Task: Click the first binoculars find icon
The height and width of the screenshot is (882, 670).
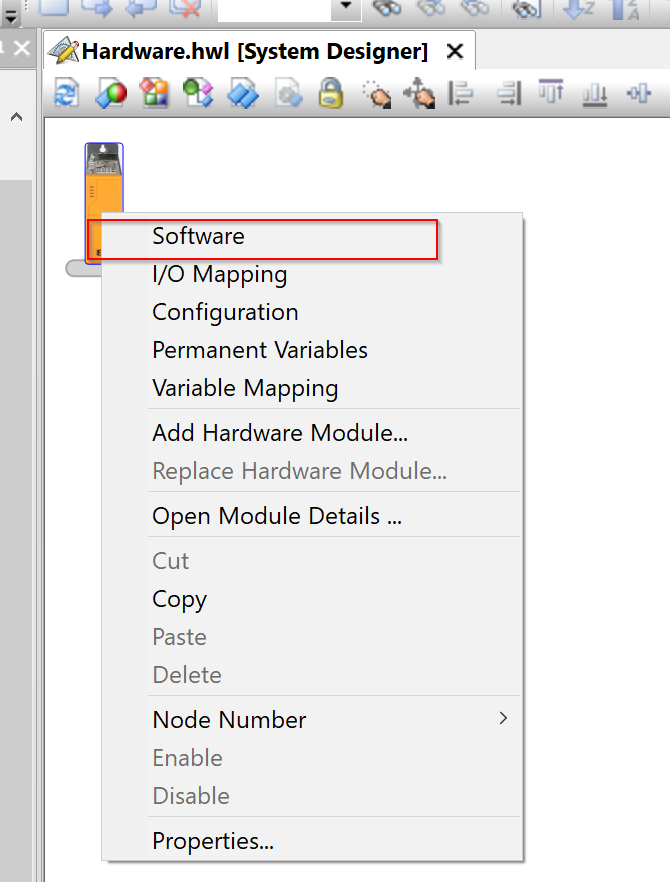Action: click(387, 8)
